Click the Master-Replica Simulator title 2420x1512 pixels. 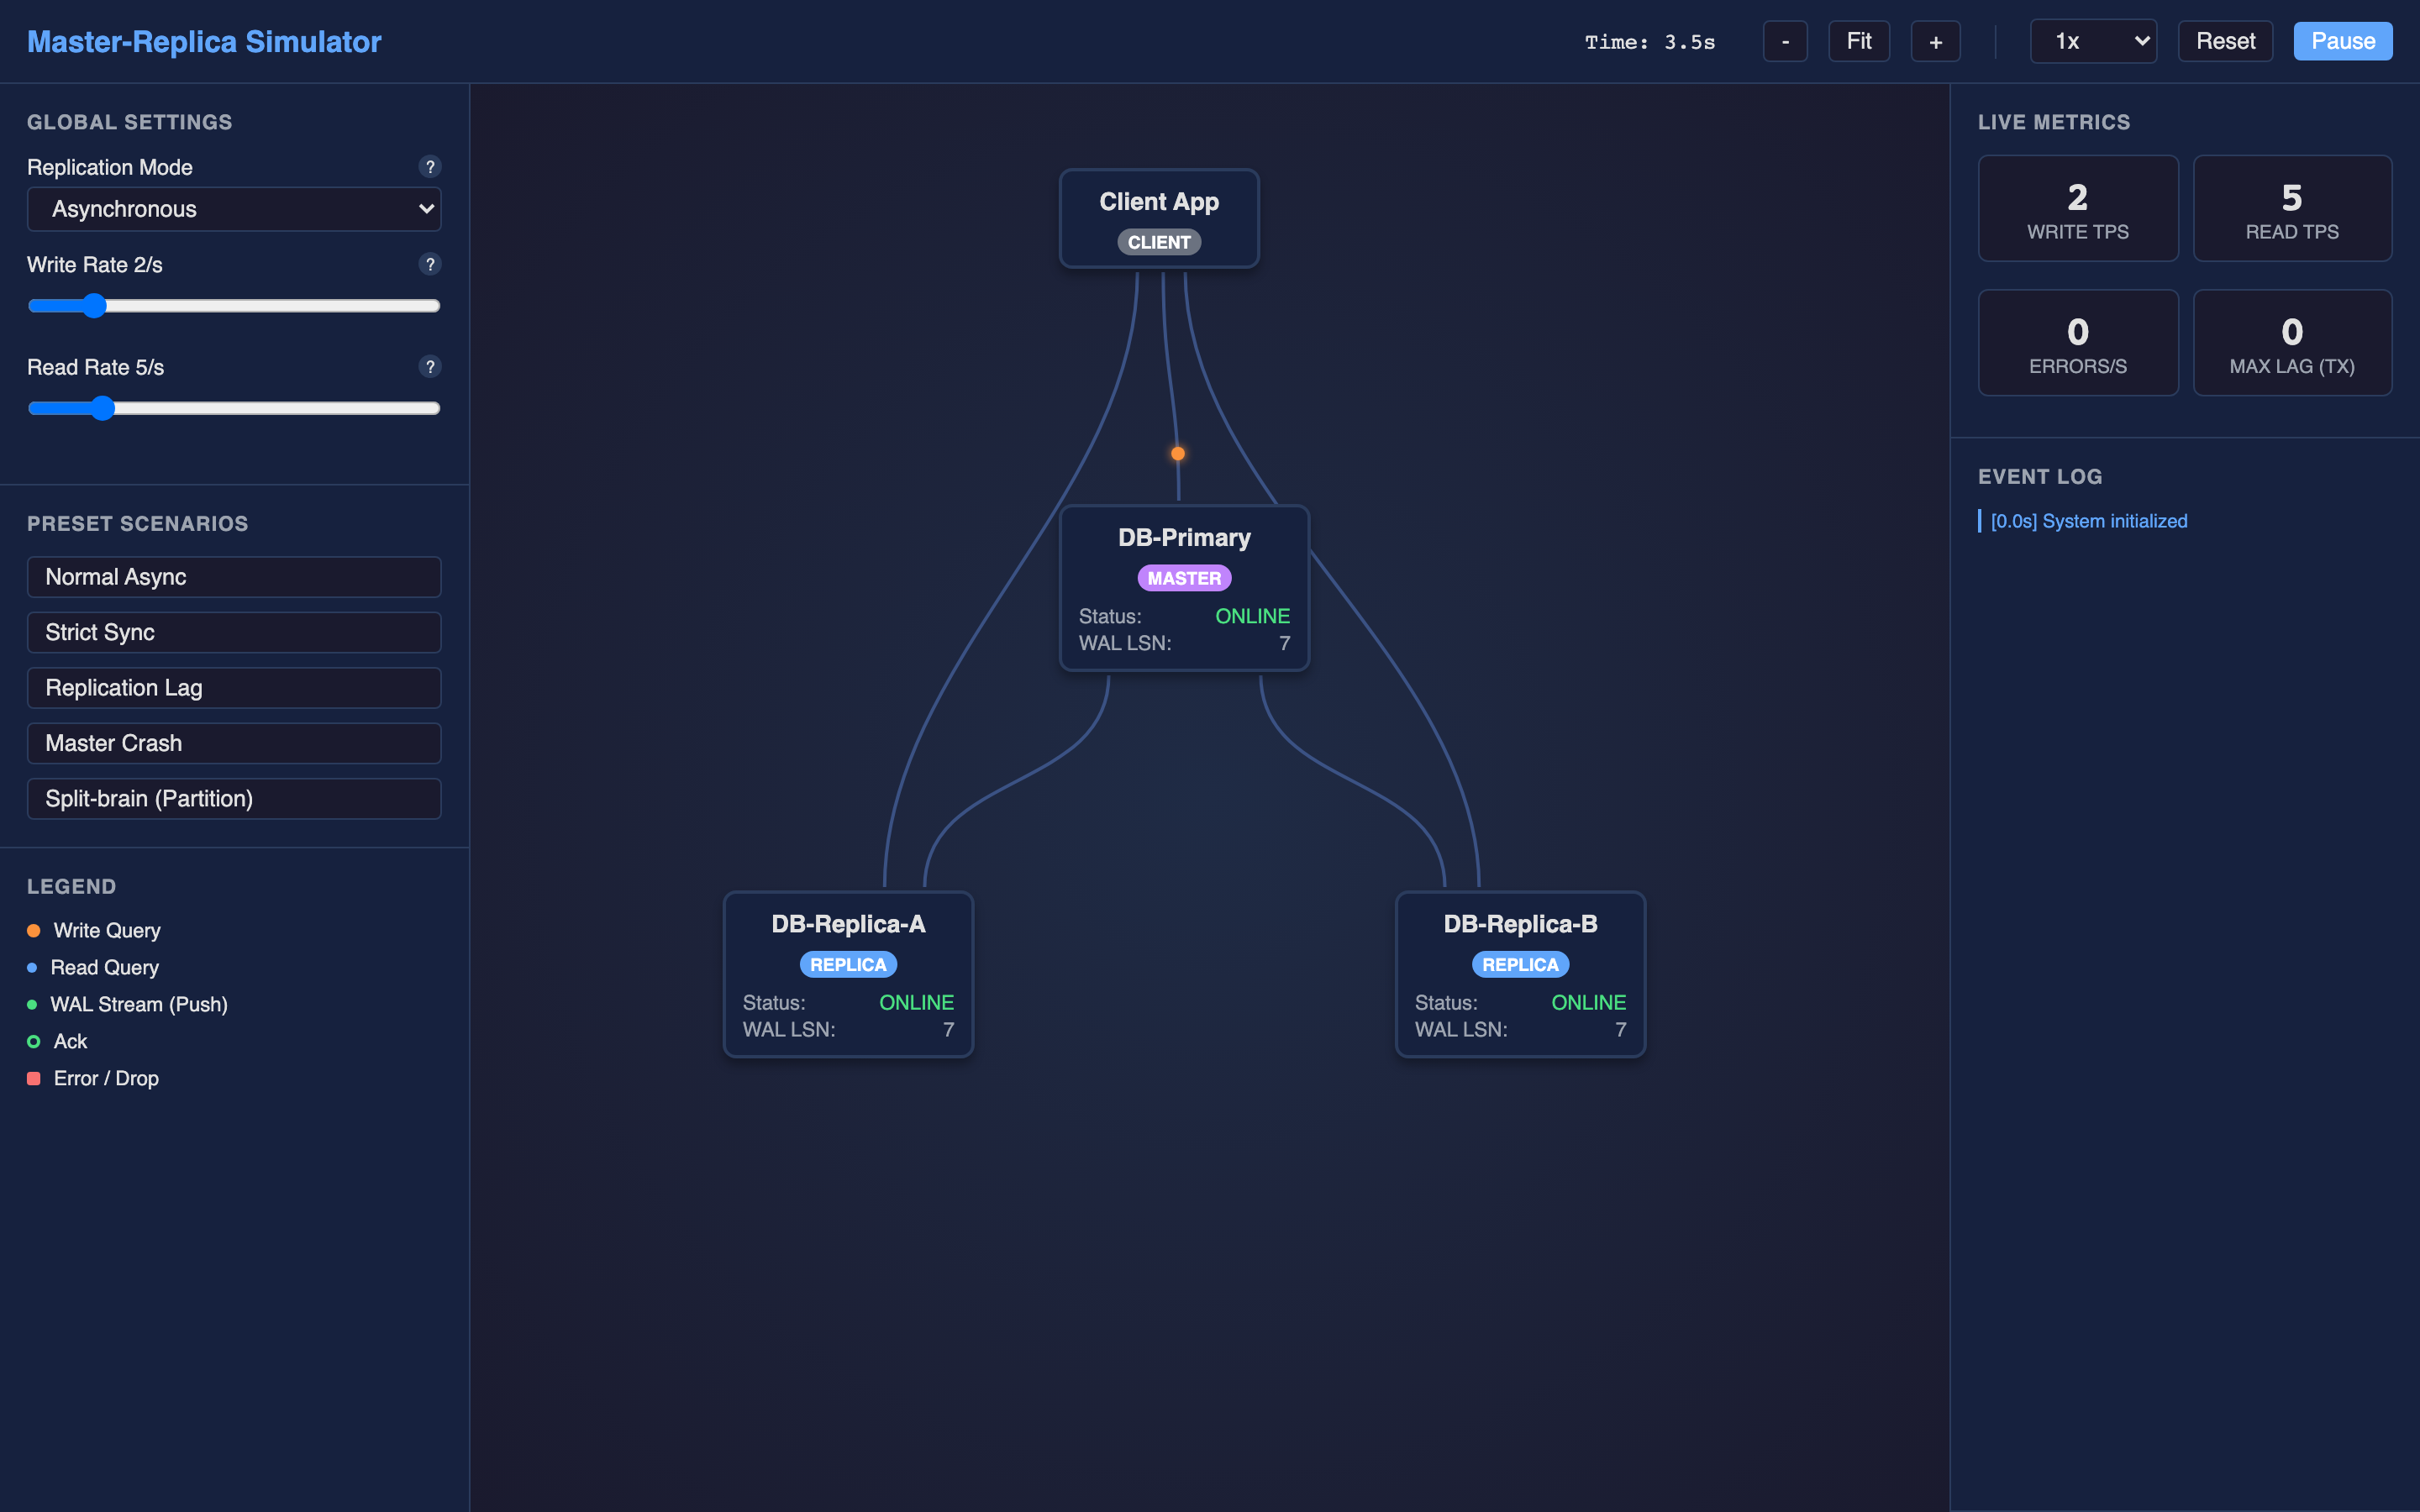point(204,41)
